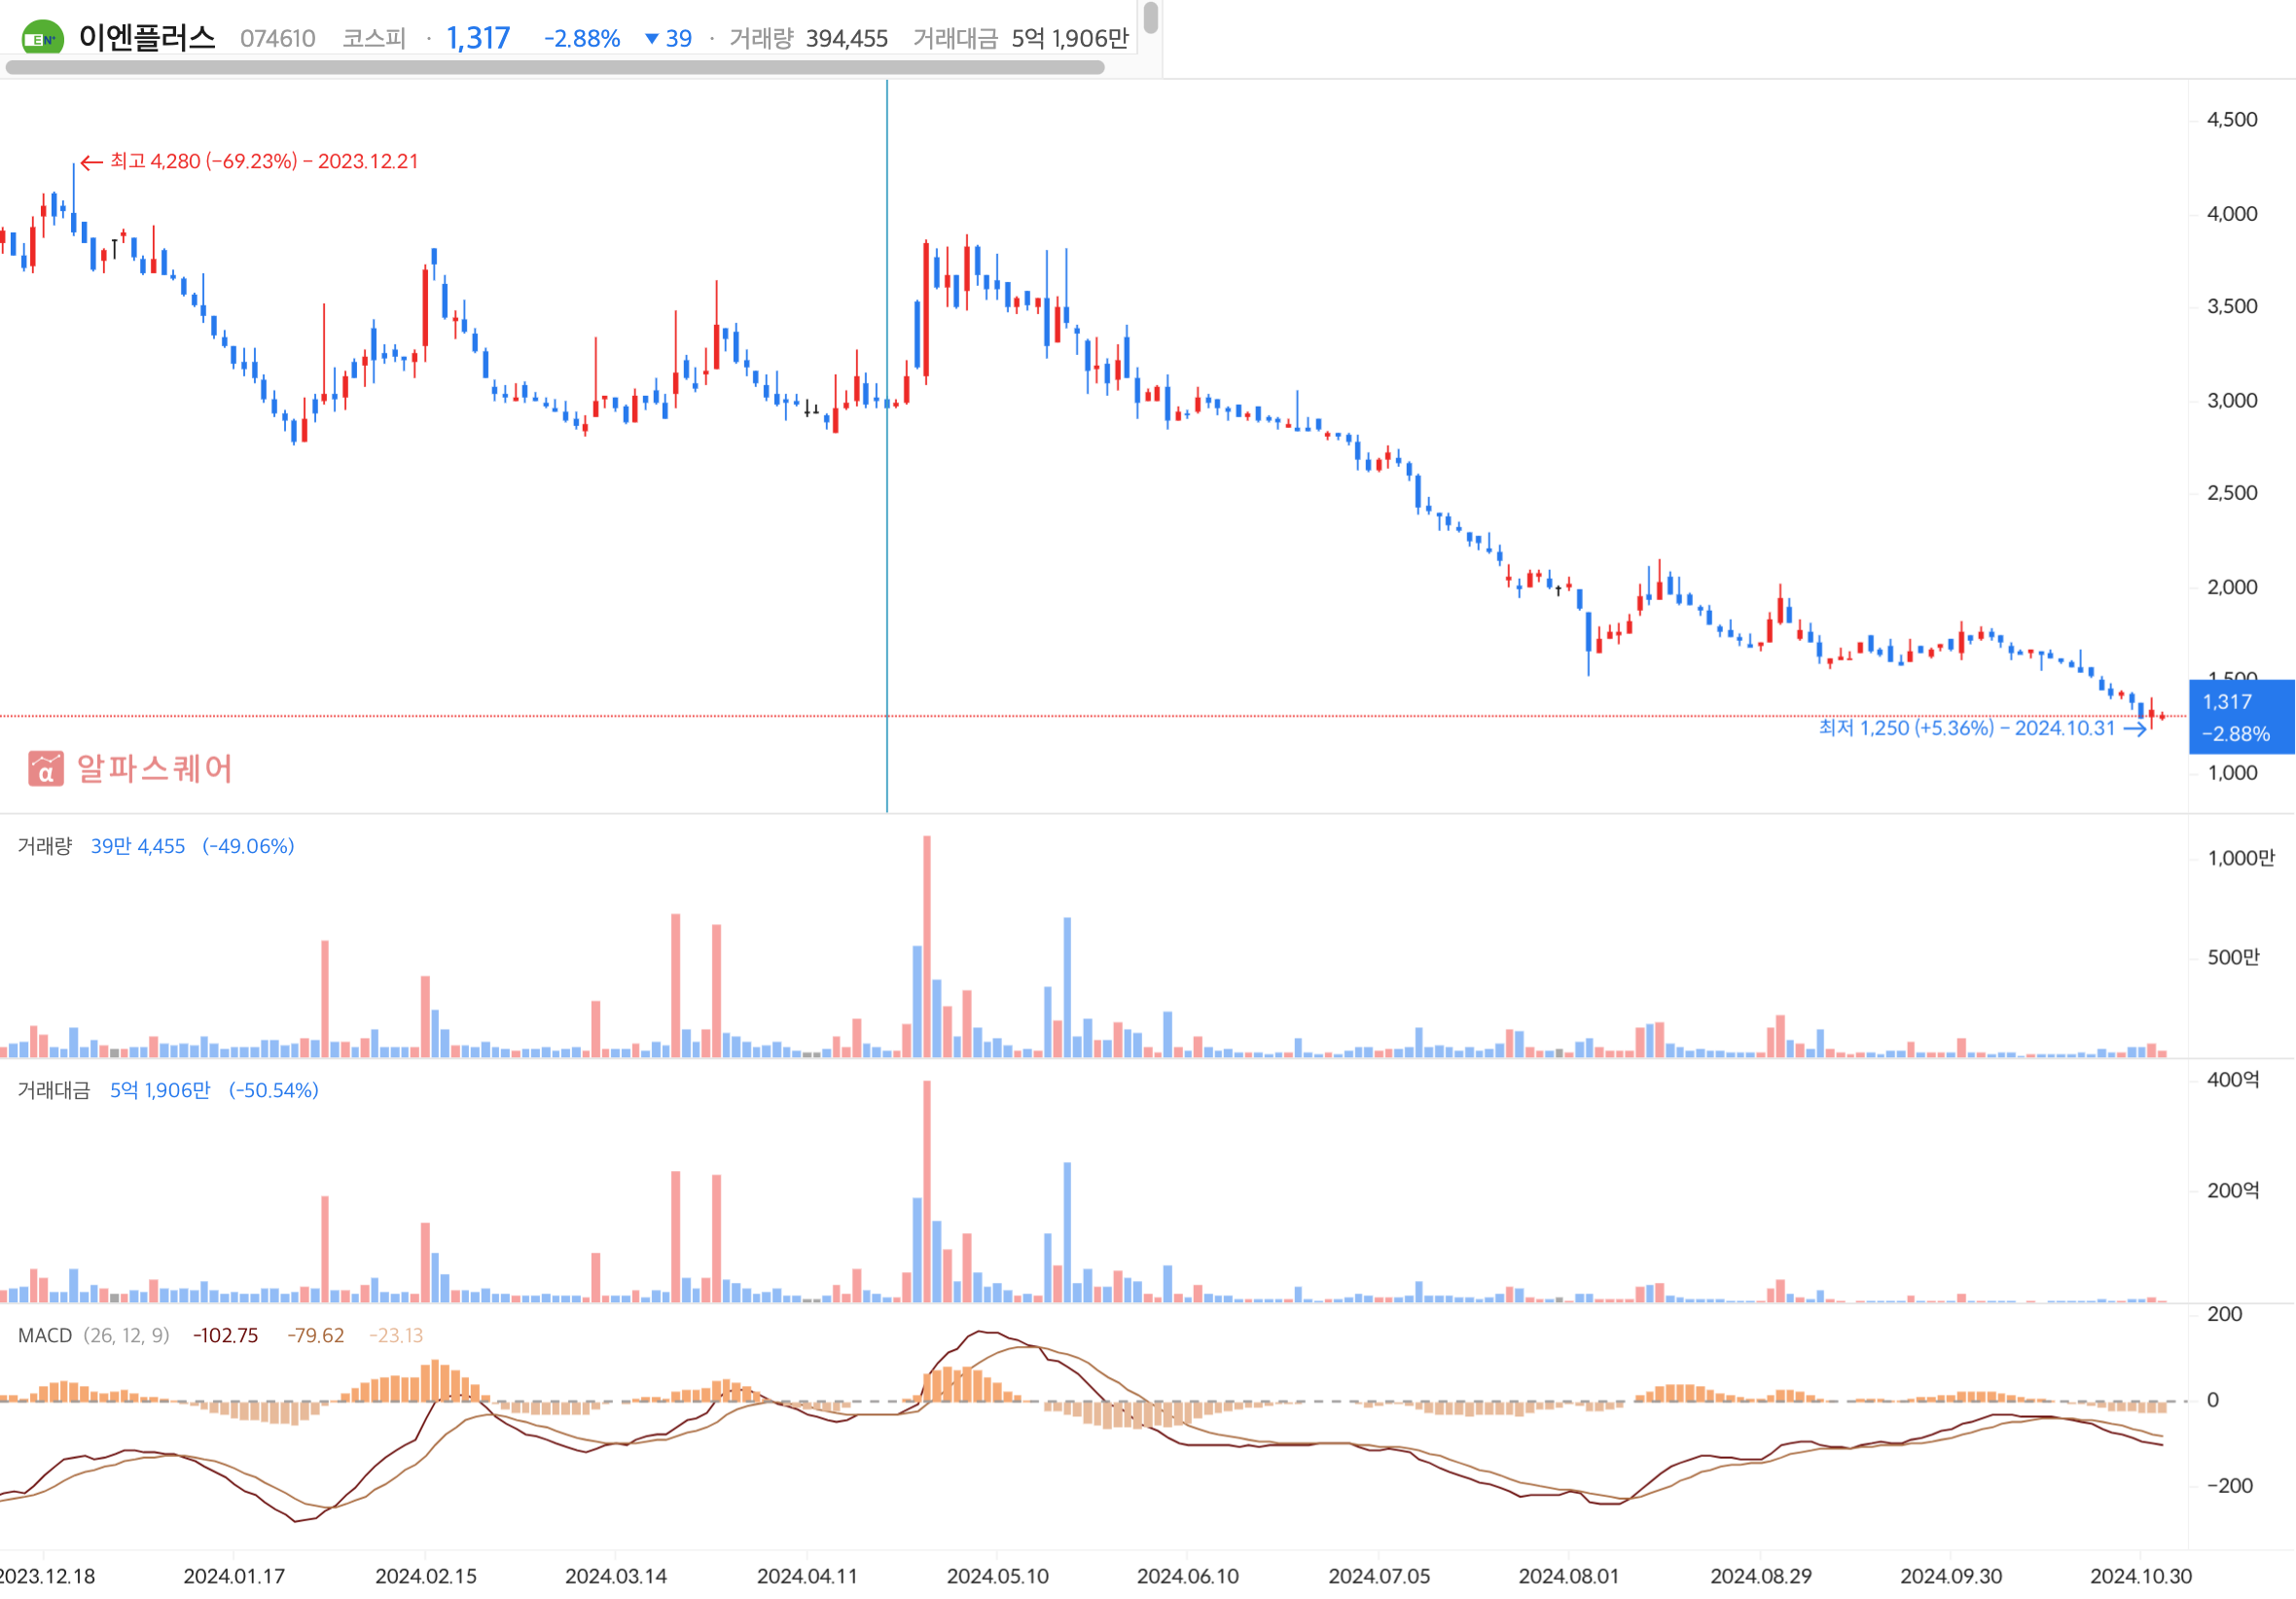Click the 최고 4,280 high price annotation
This screenshot has height=1599, width=2296.
(249, 161)
